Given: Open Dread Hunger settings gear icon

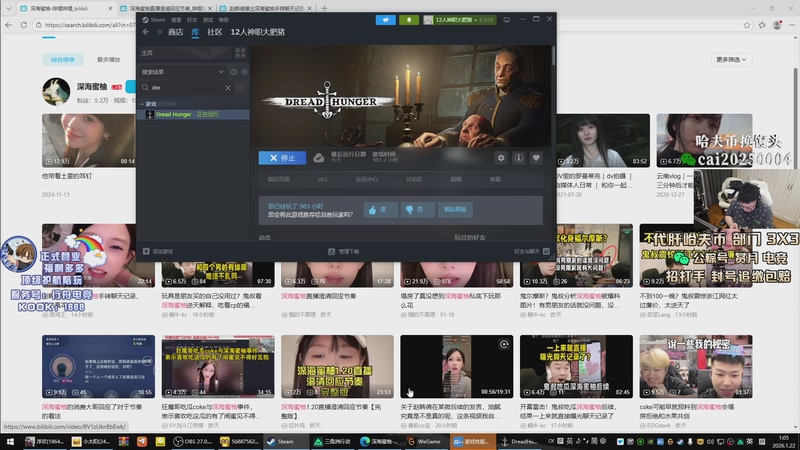Looking at the screenshot, I should coord(501,158).
